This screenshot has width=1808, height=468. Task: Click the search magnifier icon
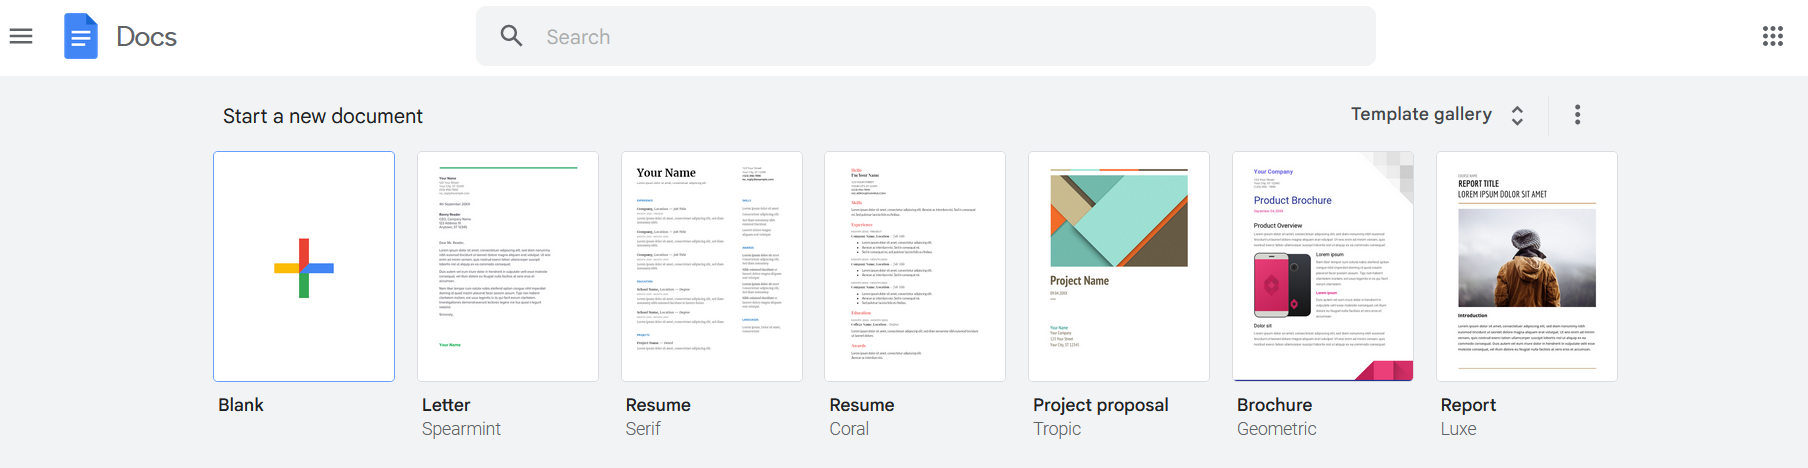(x=511, y=37)
